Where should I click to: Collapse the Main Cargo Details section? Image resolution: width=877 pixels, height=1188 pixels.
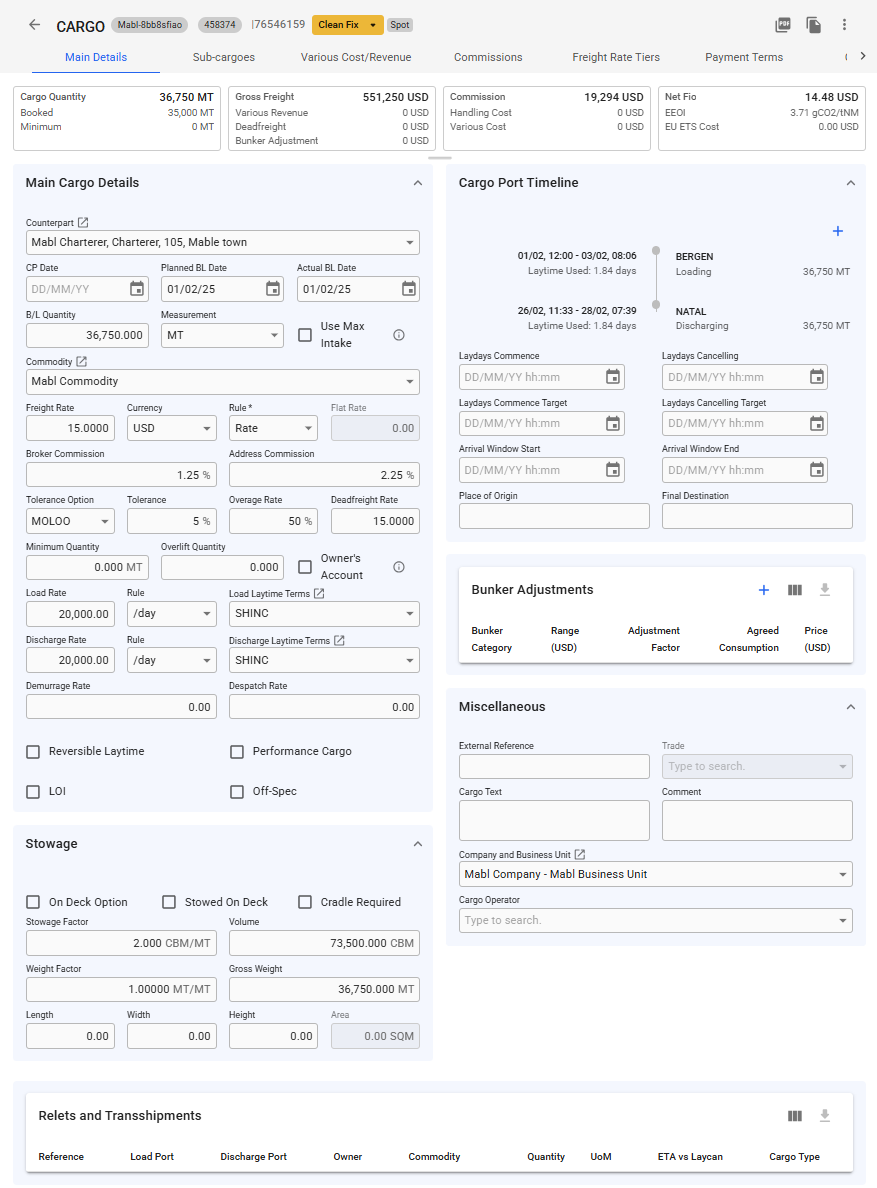(x=417, y=183)
